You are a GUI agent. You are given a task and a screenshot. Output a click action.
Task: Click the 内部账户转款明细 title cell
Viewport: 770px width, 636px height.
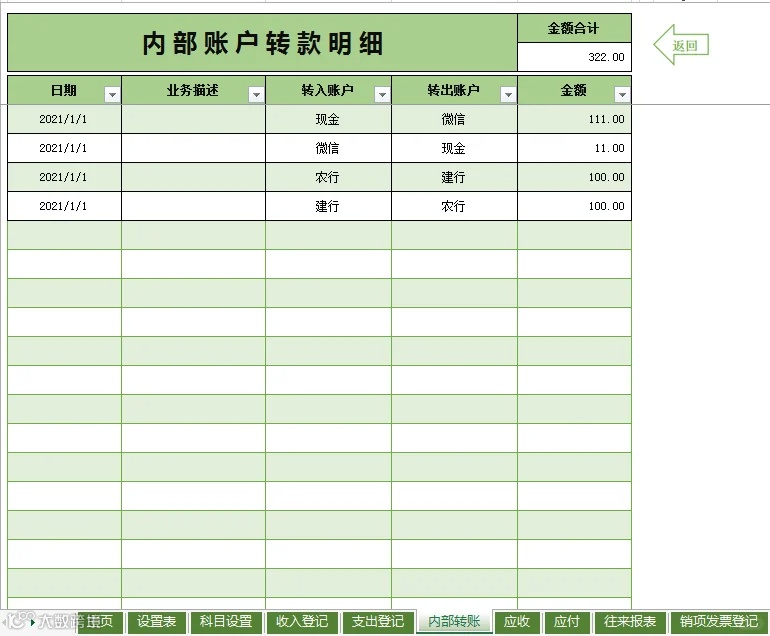pos(262,43)
